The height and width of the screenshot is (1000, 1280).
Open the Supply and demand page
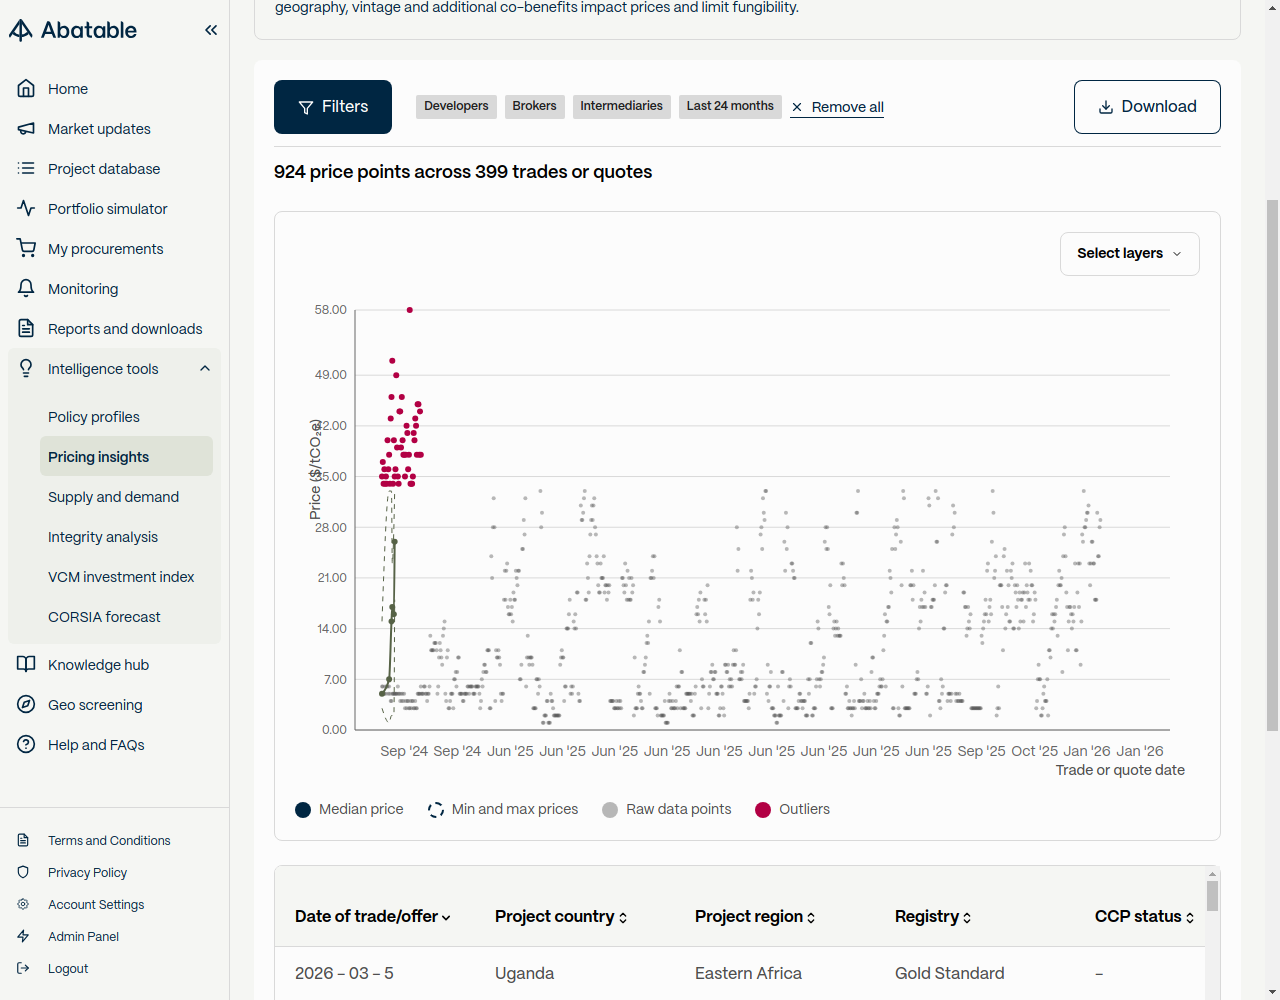pyautogui.click(x=113, y=497)
